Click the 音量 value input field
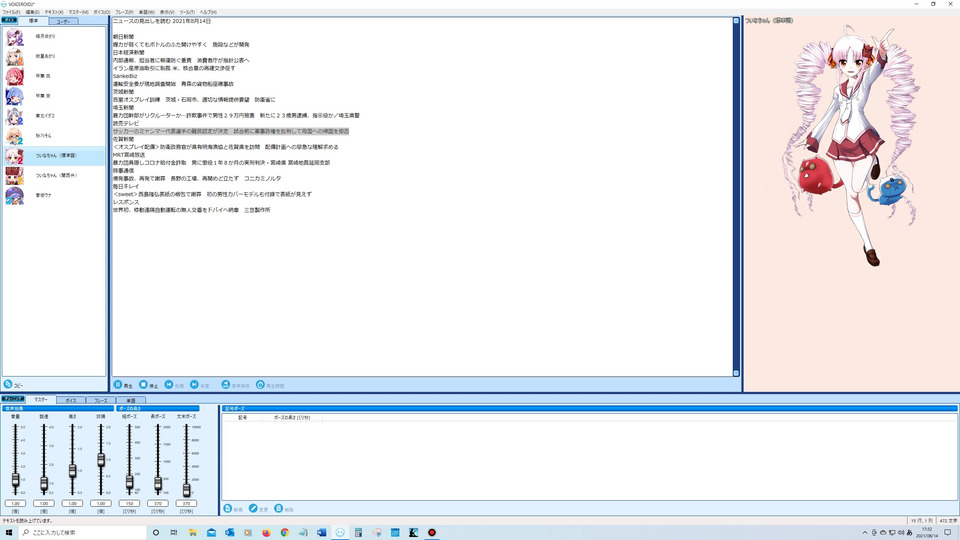960x540 pixels. [x=15, y=503]
